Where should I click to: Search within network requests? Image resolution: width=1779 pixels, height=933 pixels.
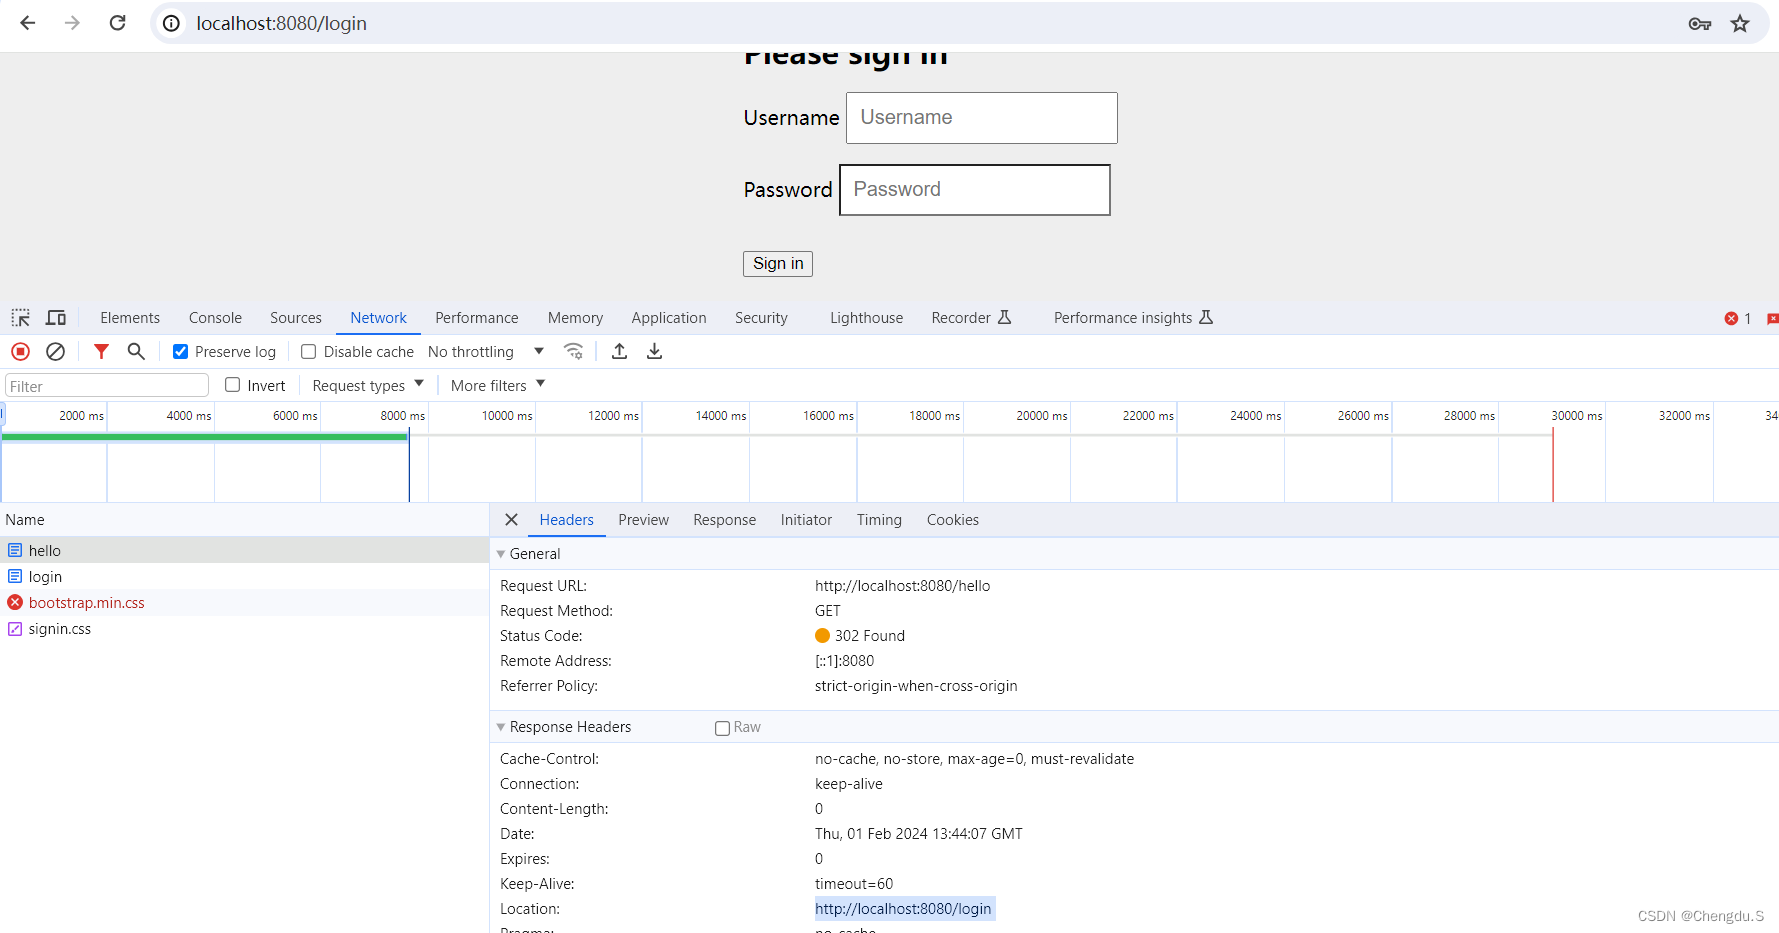136,351
